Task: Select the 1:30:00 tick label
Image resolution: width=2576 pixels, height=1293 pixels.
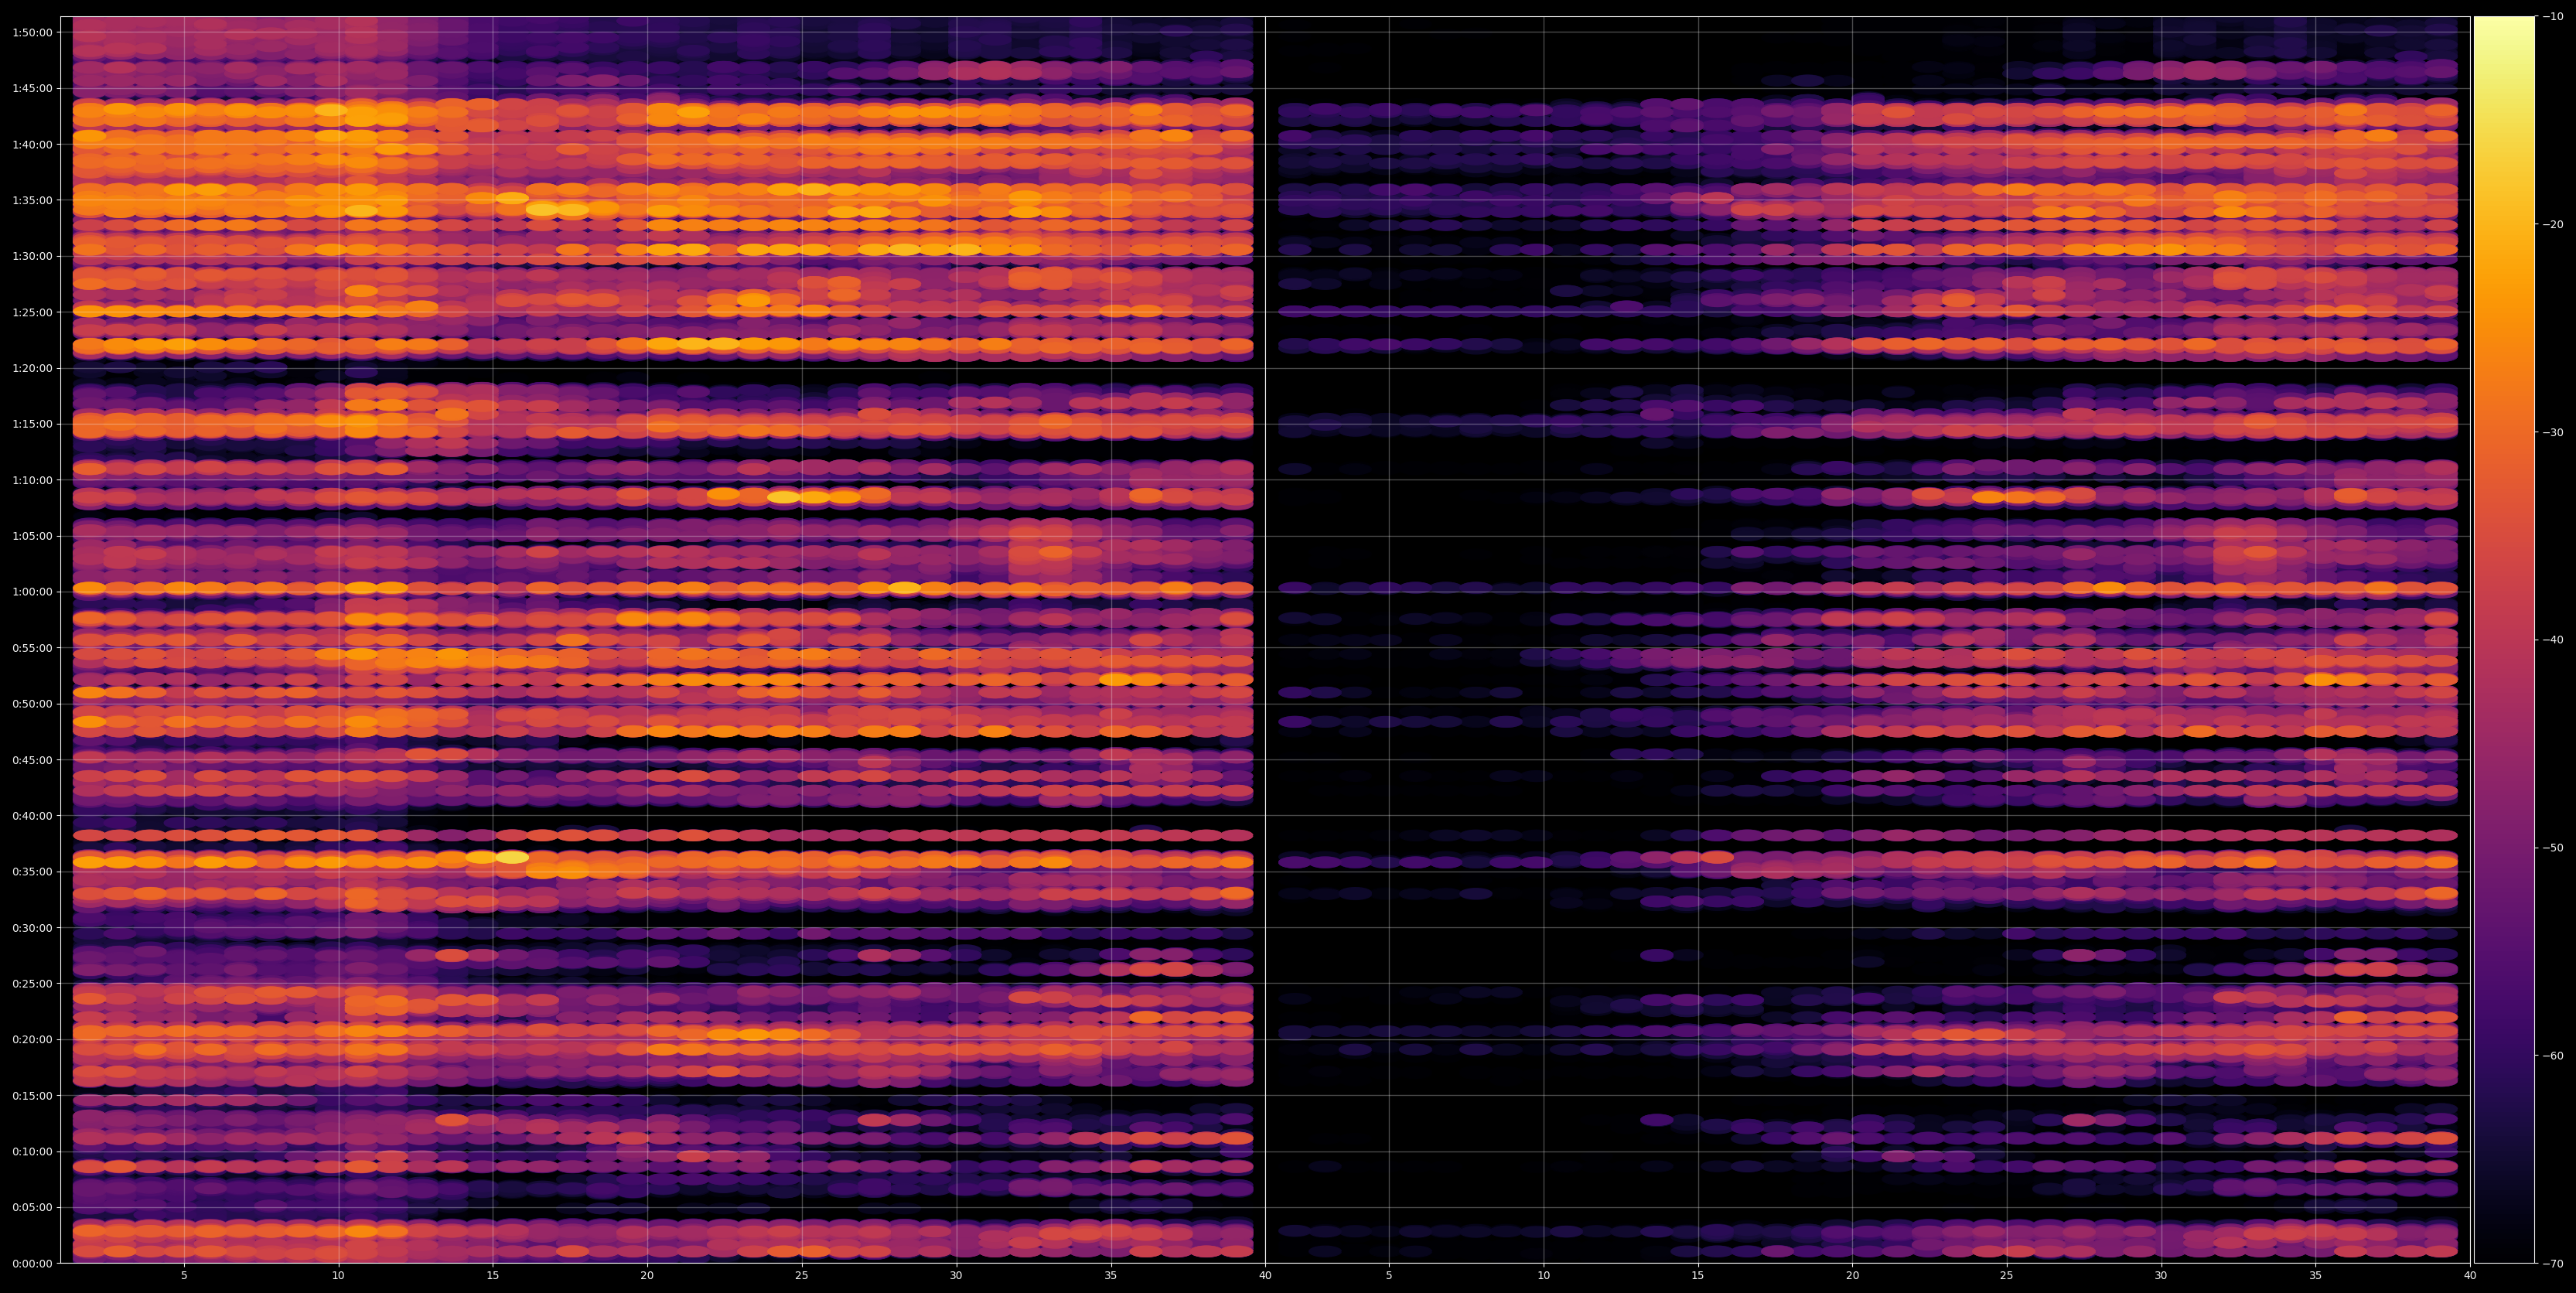Action: coord(32,256)
